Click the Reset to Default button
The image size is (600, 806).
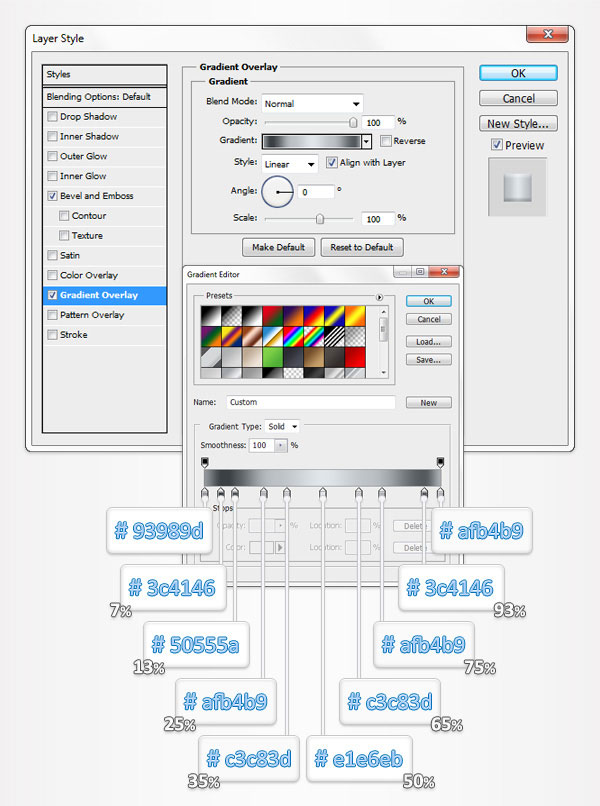362,247
